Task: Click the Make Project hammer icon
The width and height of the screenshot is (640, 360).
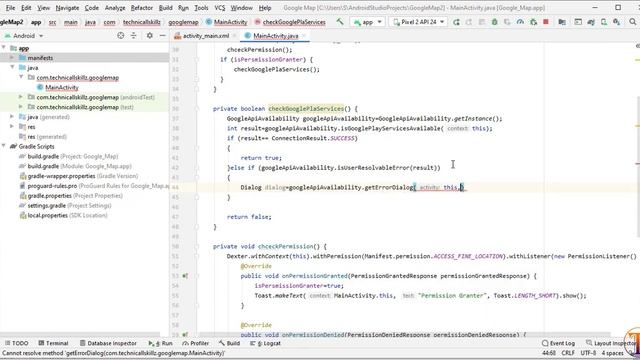Action: coord(340,22)
